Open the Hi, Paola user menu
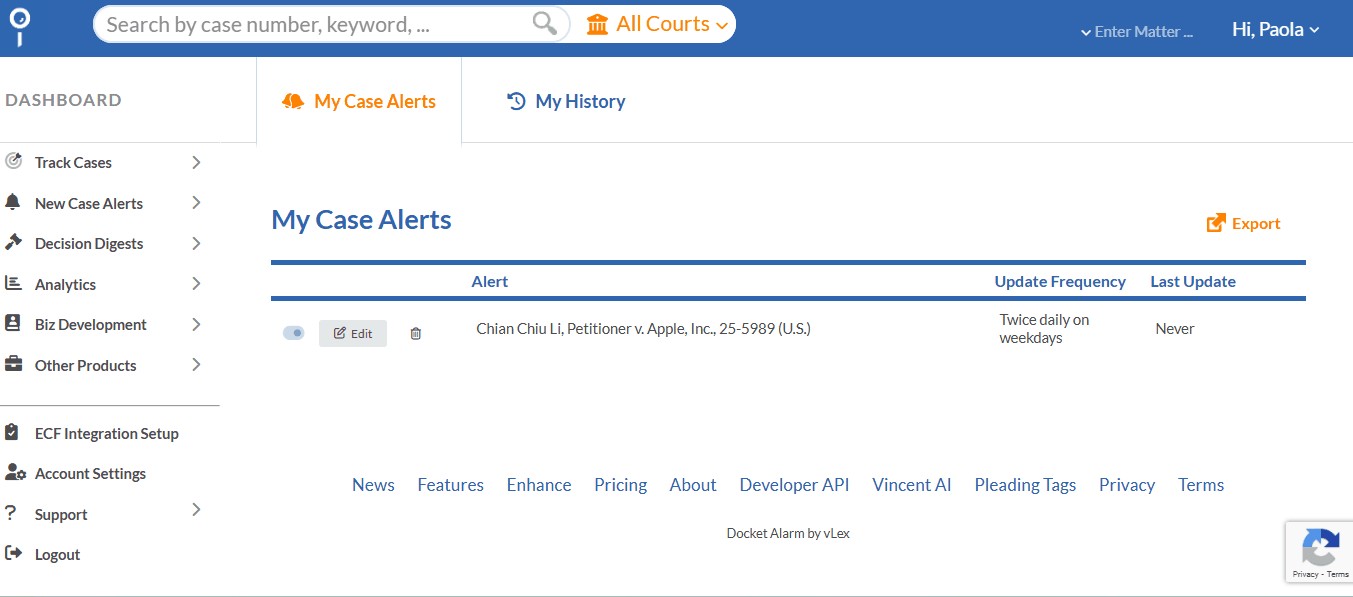Screen dimensions: 1353x597 (x=1275, y=30)
